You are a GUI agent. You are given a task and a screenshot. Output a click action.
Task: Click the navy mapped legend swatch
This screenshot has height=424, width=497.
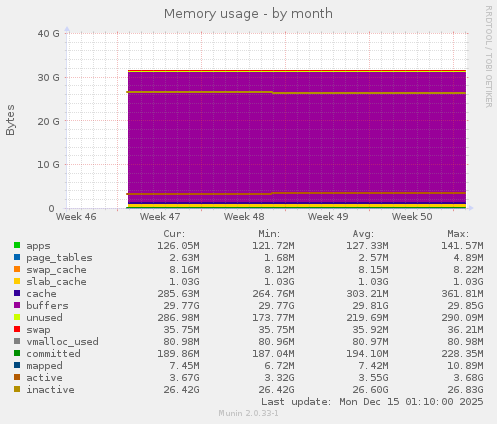(x=17, y=365)
